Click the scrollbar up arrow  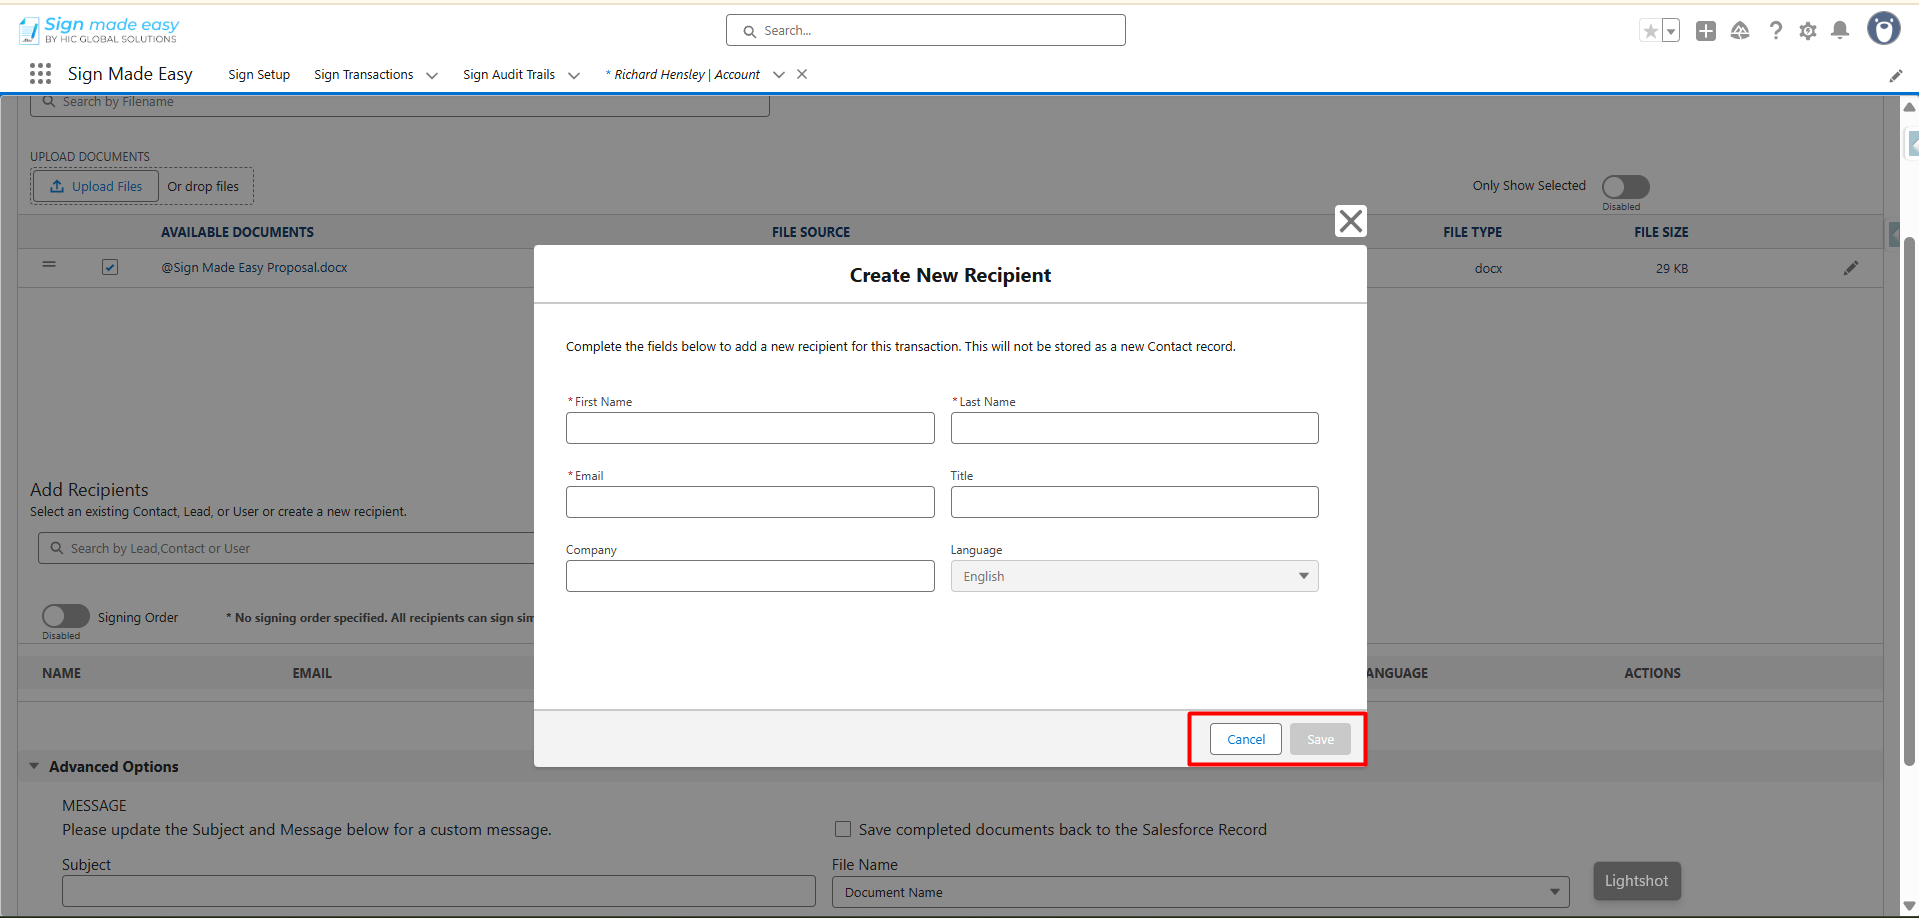point(1909,106)
